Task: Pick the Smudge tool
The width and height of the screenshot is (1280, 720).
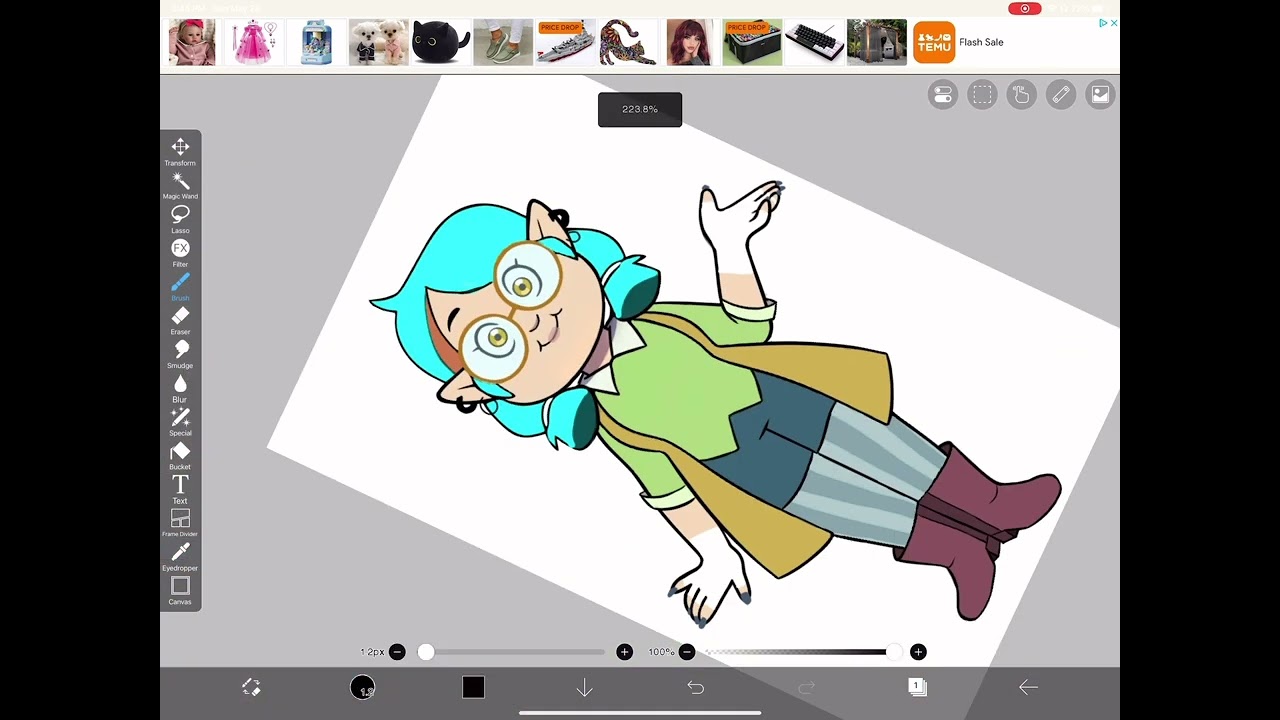Action: [x=180, y=354]
